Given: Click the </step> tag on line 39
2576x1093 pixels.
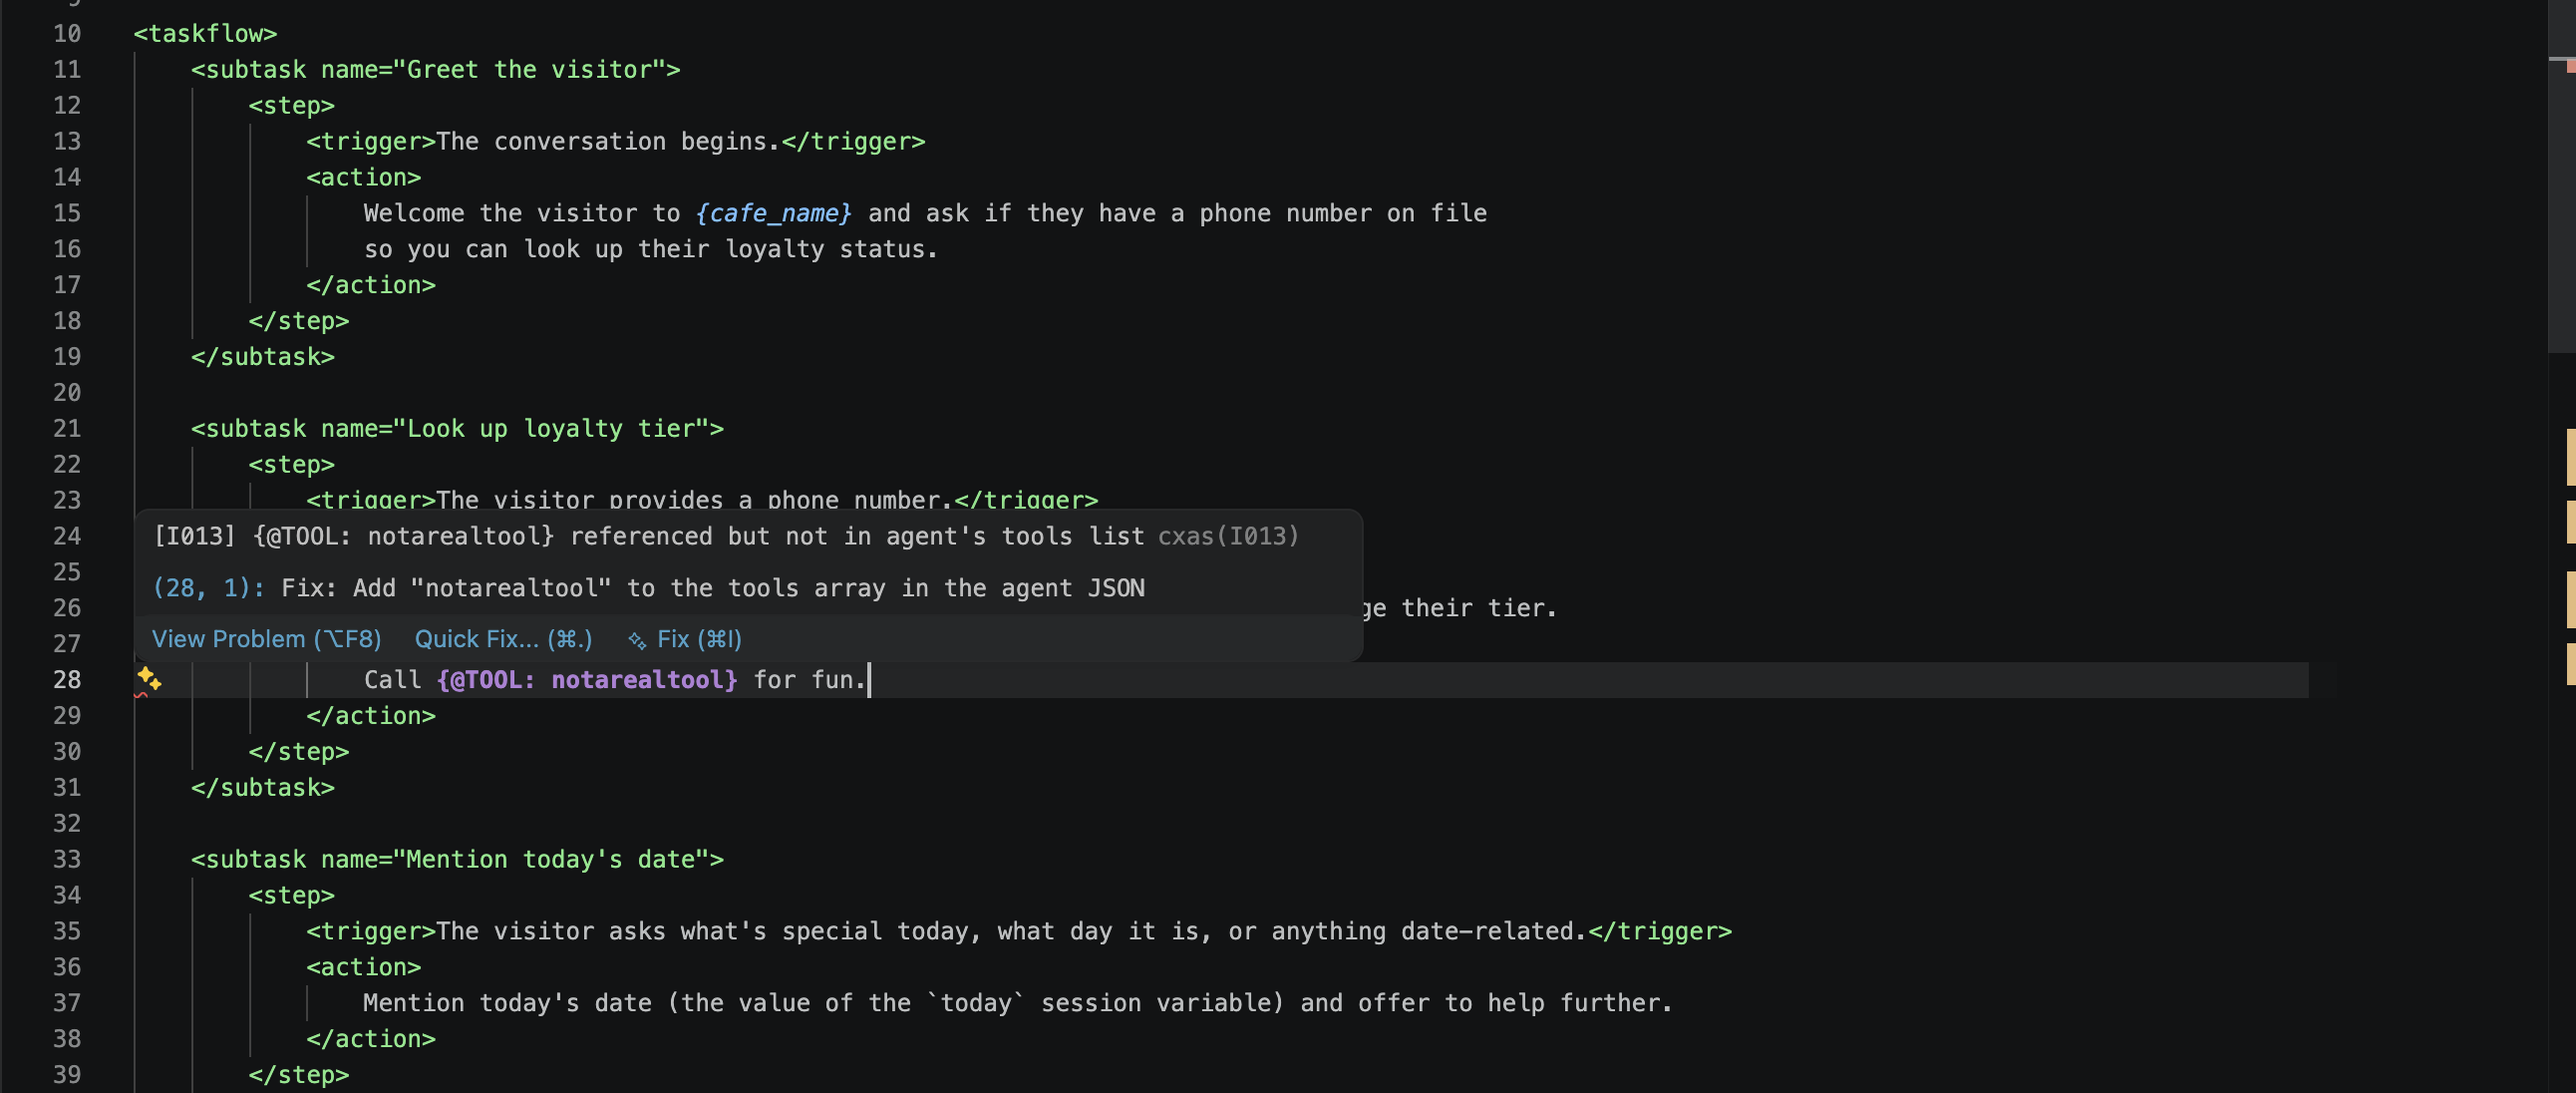Looking at the screenshot, I should click(298, 1075).
